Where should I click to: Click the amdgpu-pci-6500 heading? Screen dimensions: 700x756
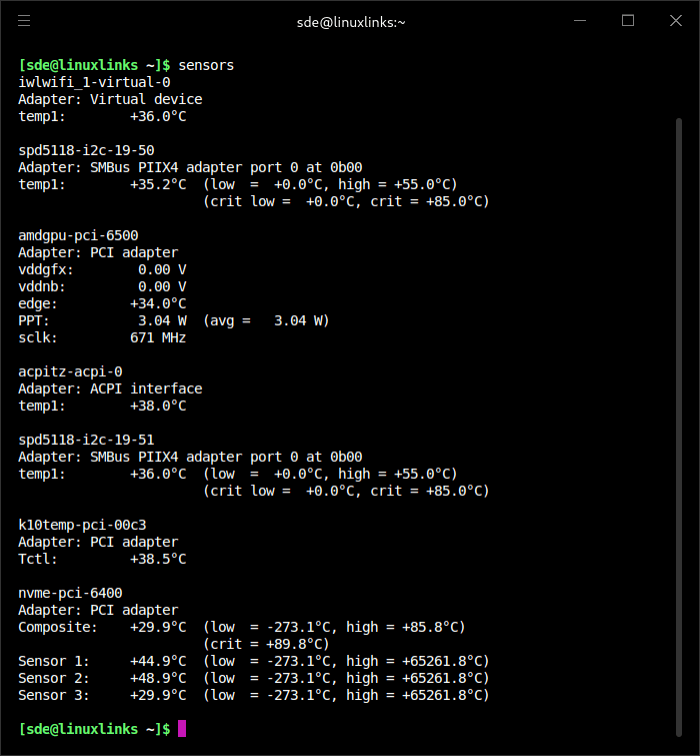(x=78, y=235)
